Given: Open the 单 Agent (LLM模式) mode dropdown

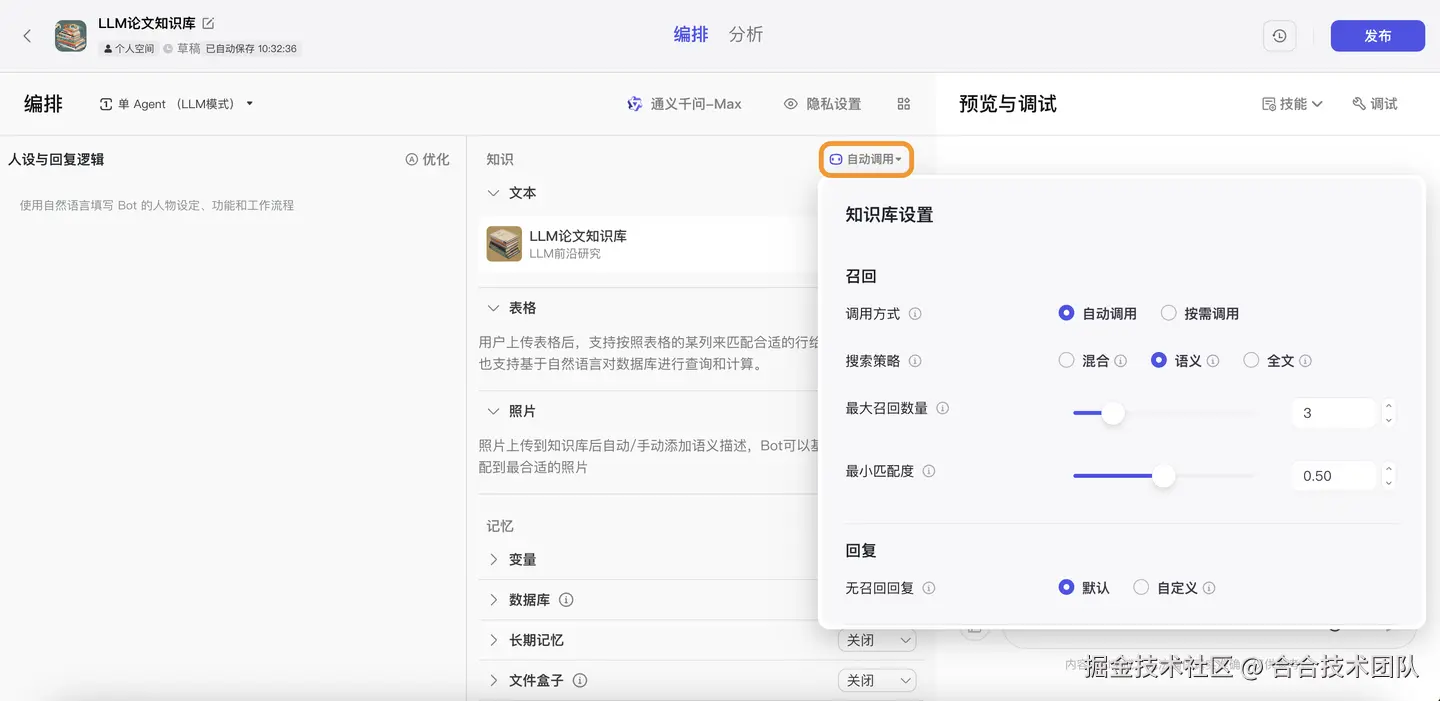Looking at the screenshot, I should 176,104.
